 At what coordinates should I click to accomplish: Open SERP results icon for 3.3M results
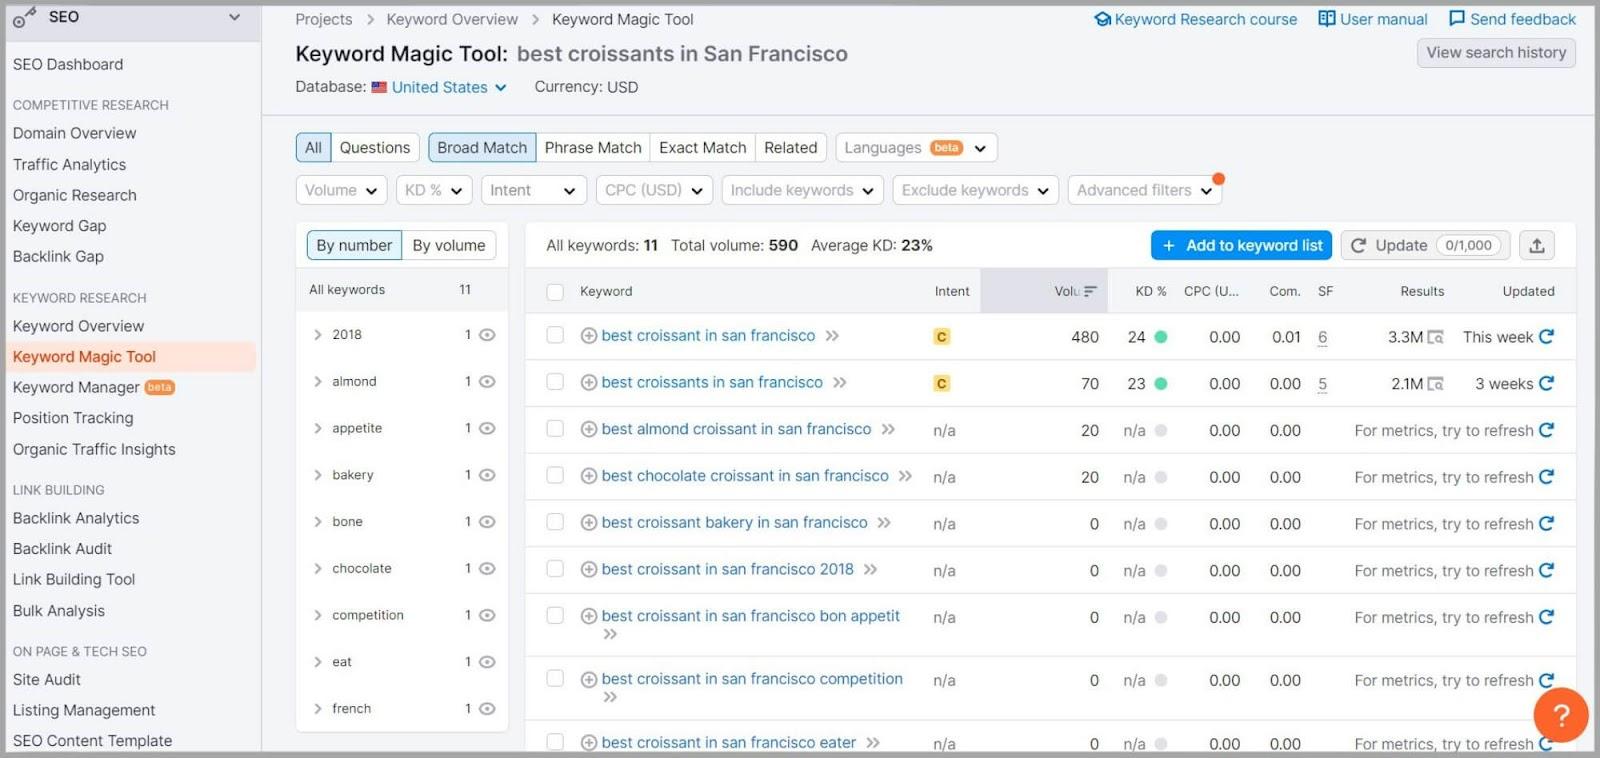[x=1435, y=338]
